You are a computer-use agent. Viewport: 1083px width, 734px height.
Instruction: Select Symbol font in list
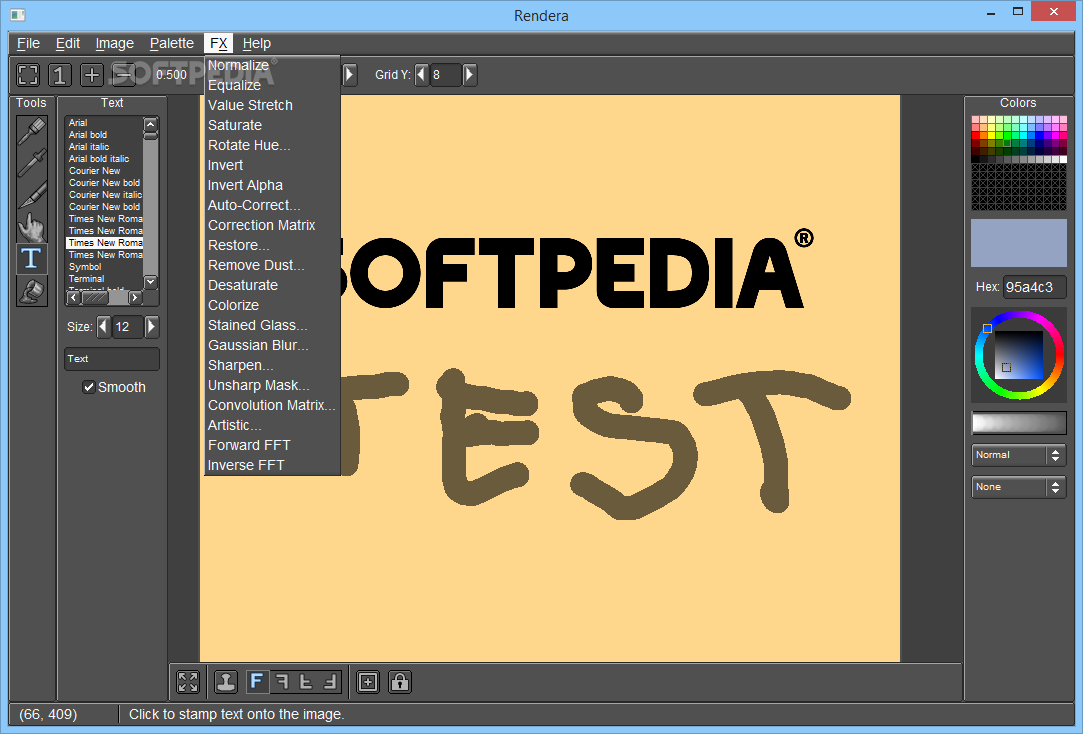(104, 267)
